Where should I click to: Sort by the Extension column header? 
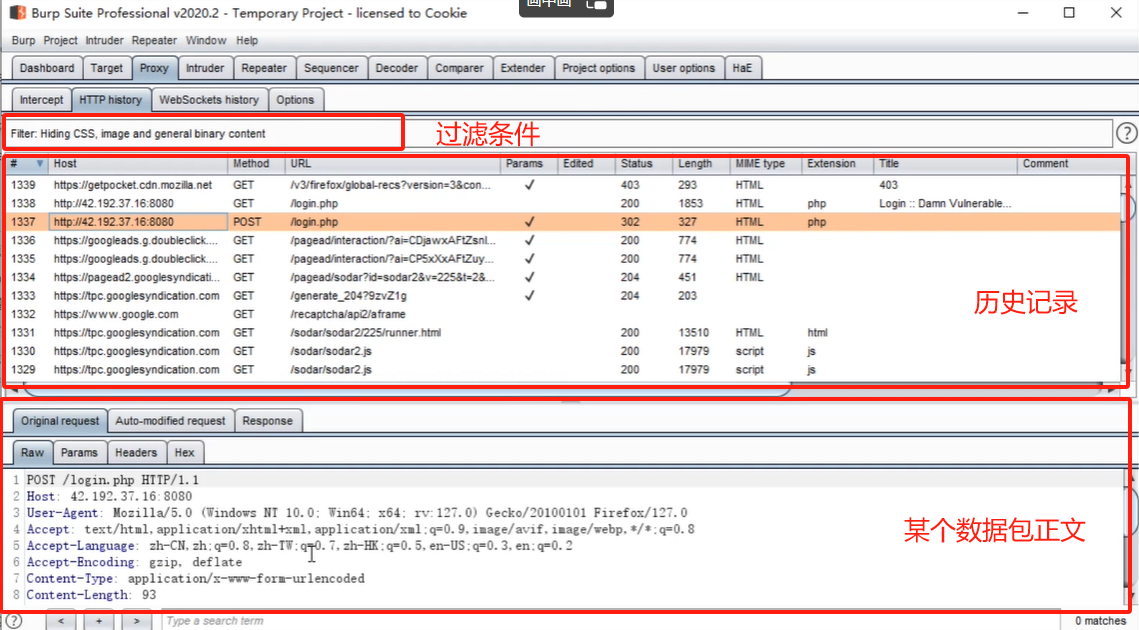pos(838,164)
